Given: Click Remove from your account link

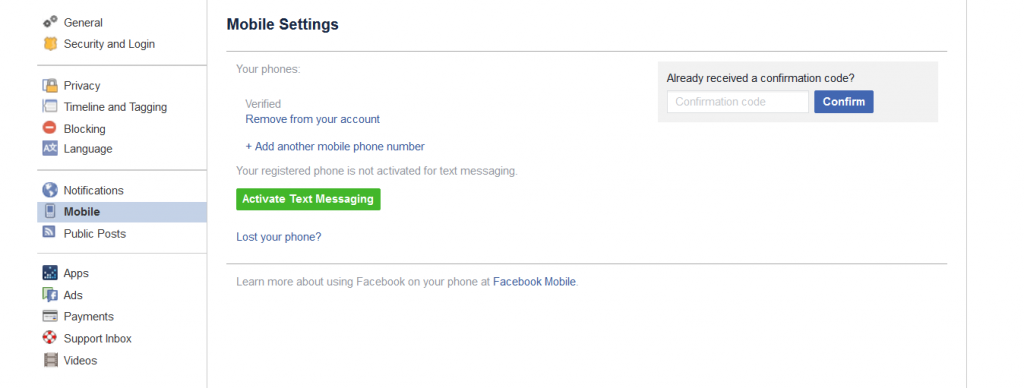Looking at the screenshot, I should pyautogui.click(x=312, y=119).
